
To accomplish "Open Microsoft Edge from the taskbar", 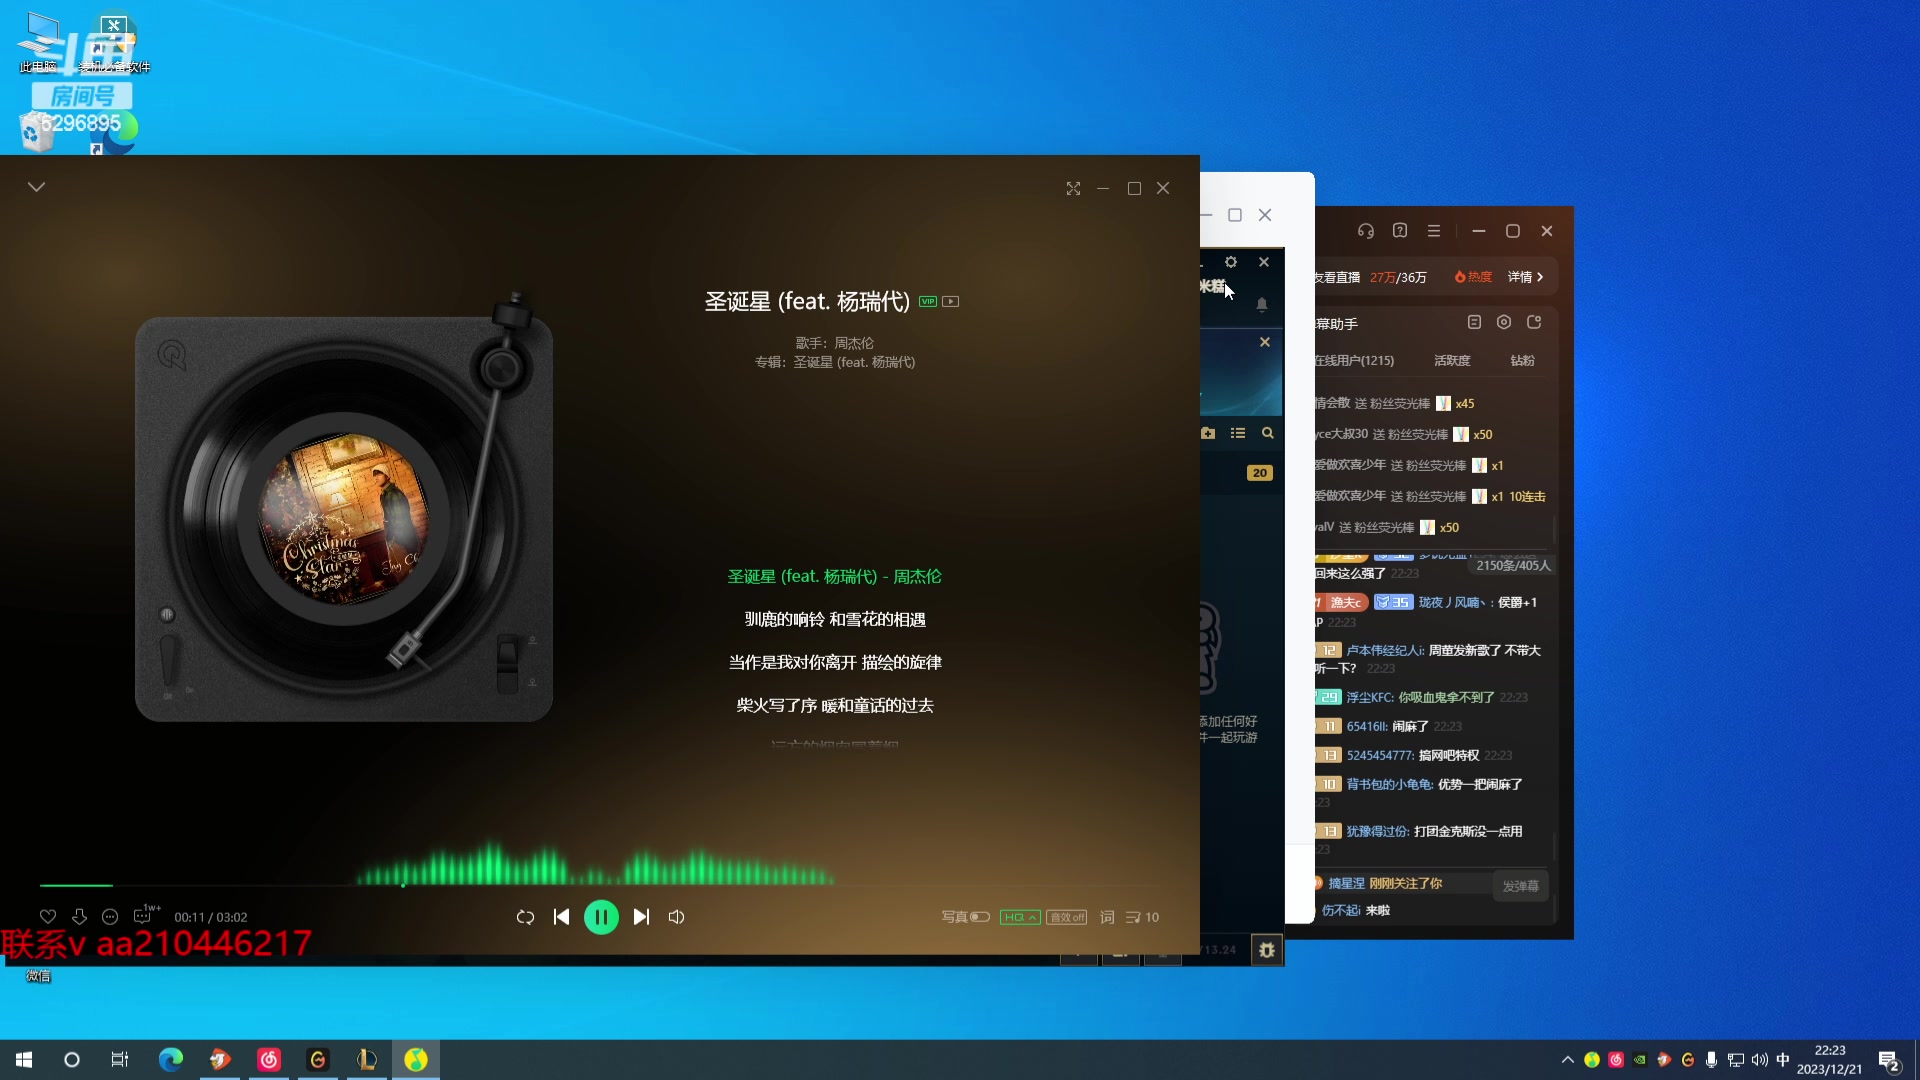I will [171, 1060].
